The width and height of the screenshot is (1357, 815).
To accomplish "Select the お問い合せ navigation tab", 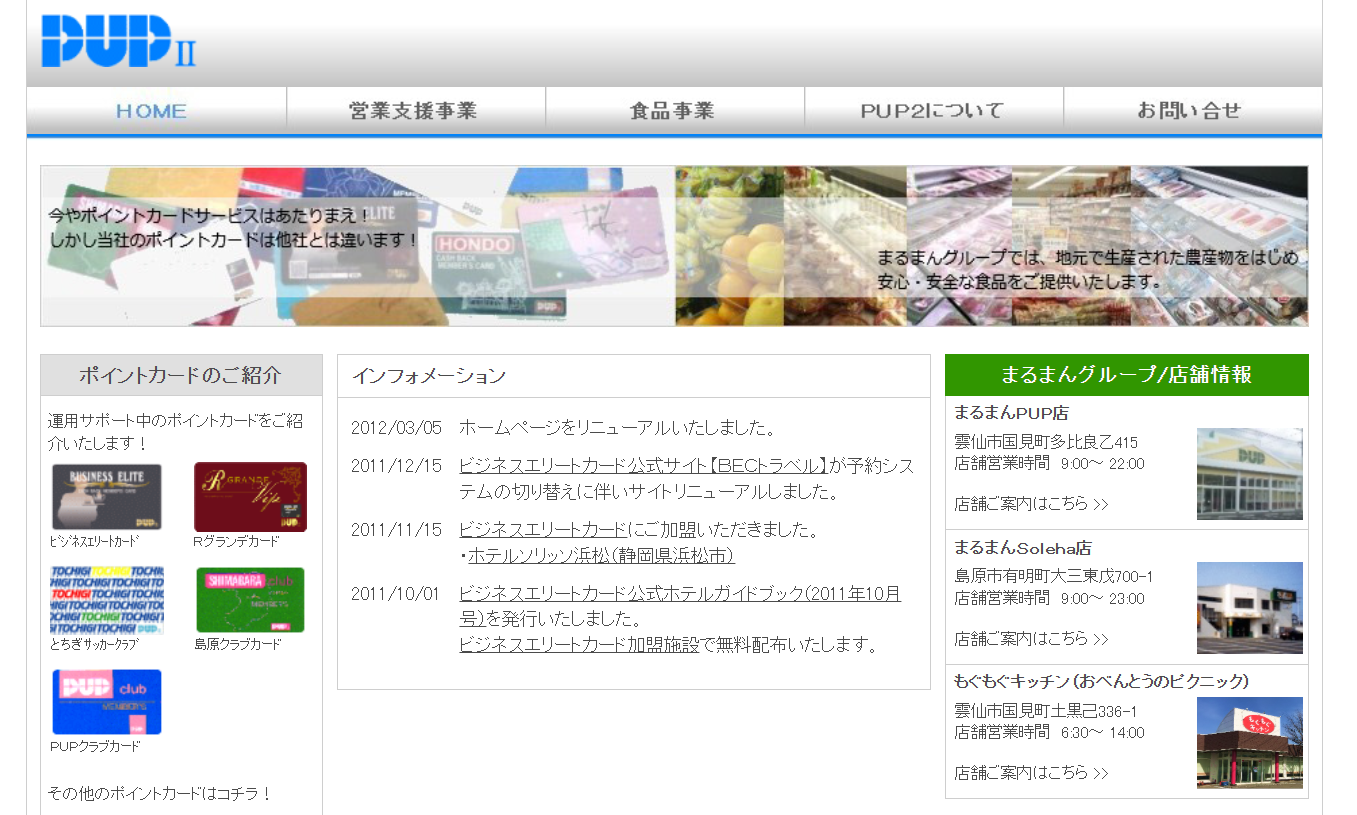I will click(1192, 110).
